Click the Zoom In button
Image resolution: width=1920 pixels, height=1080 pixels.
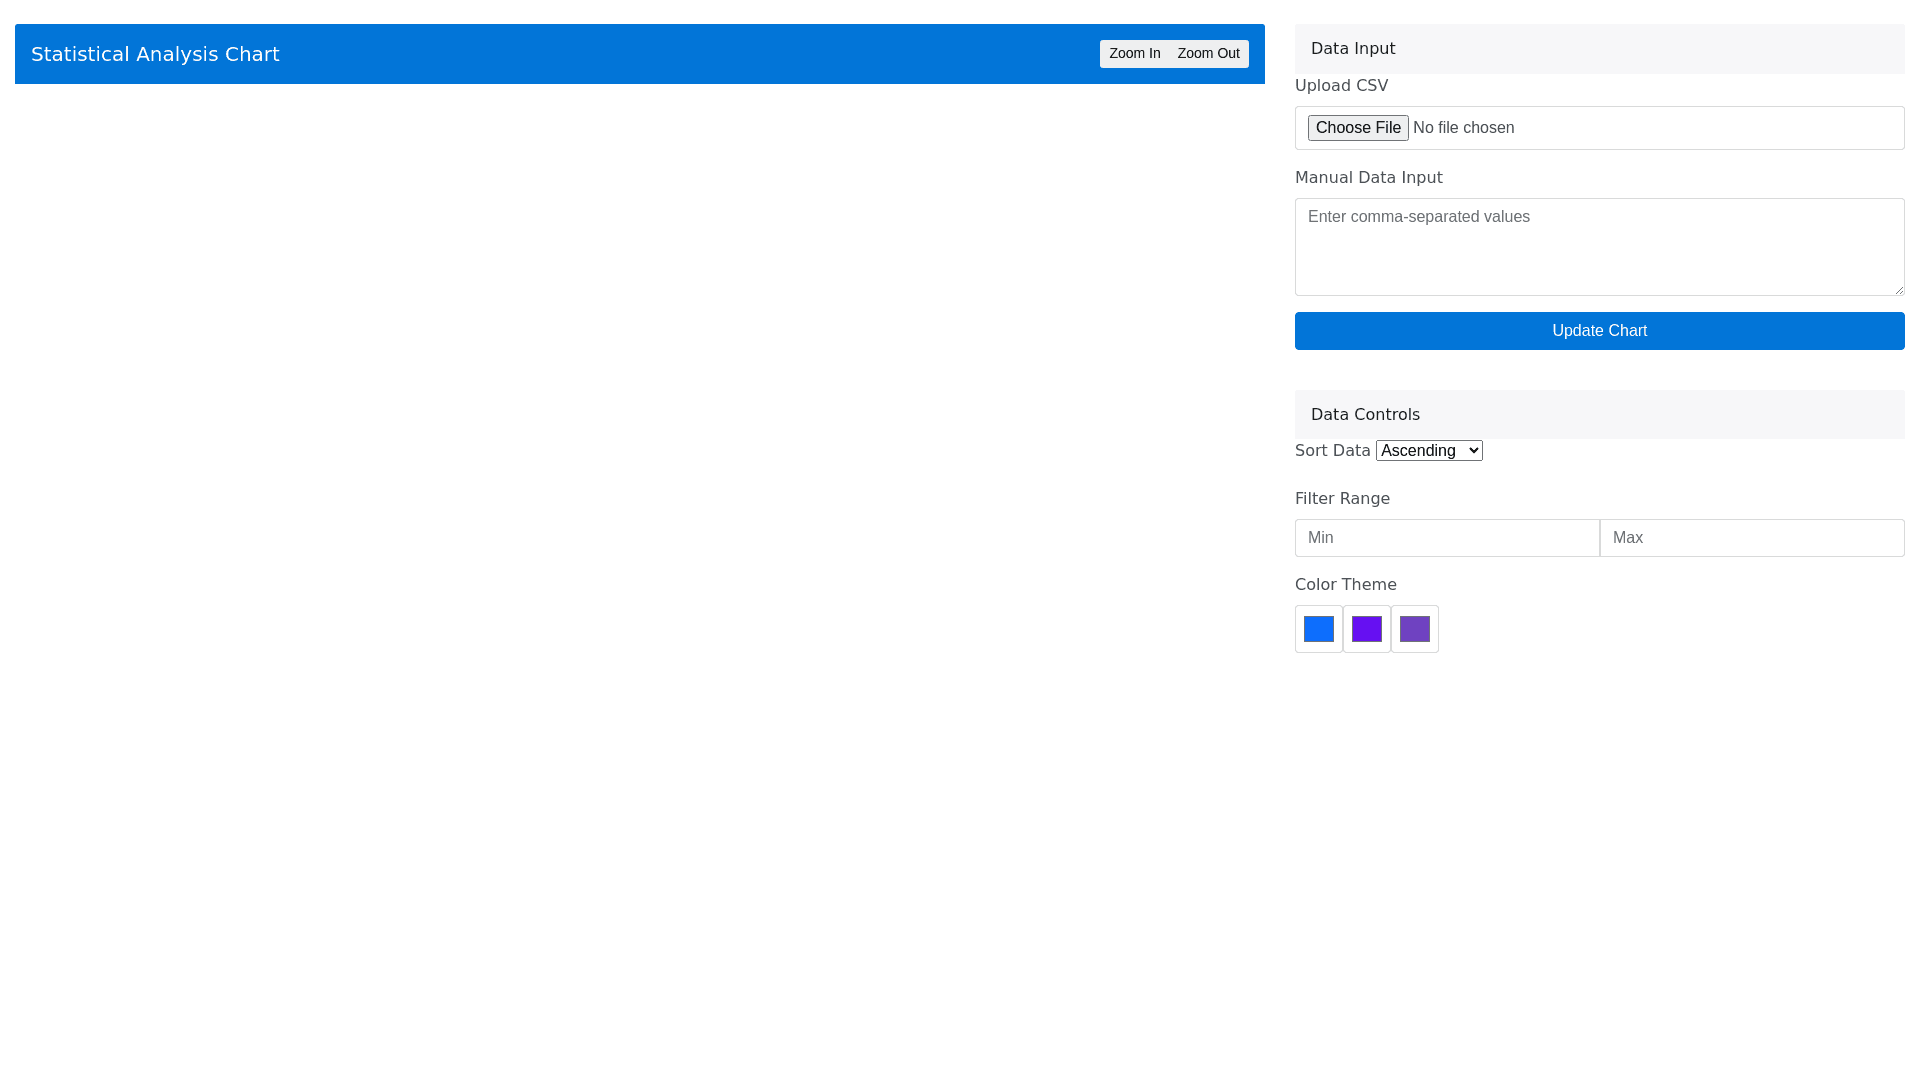coord(1134,54)
